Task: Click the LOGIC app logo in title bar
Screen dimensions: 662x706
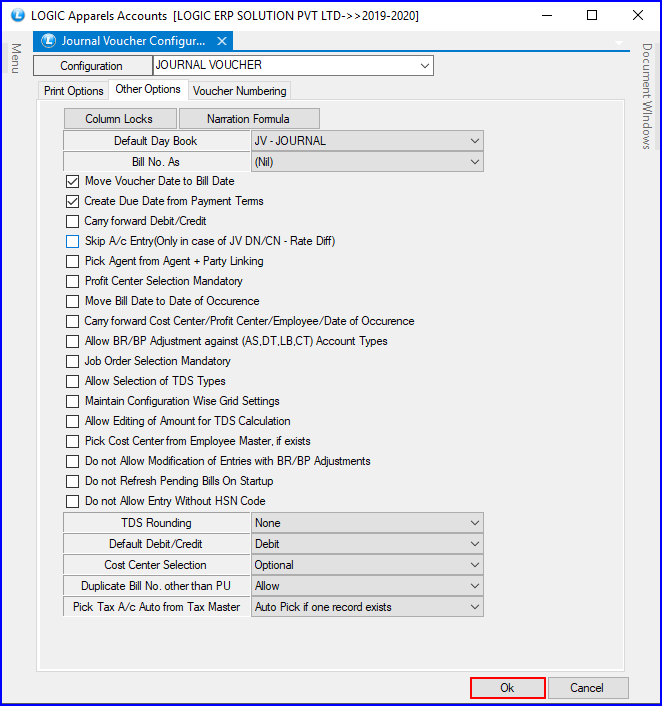Action: pos(18,15)
